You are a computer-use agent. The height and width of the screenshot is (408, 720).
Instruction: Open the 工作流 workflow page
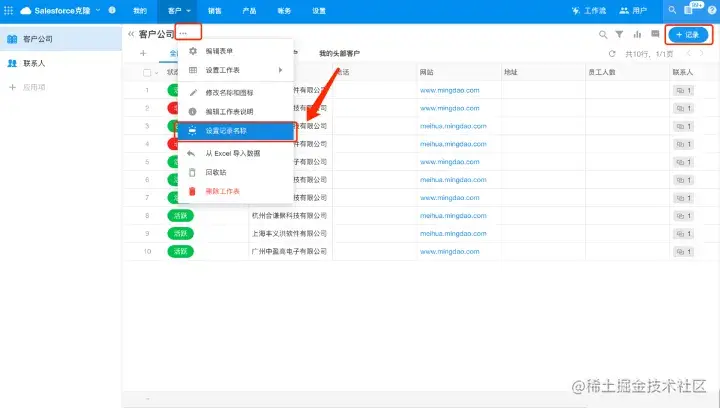589,11
